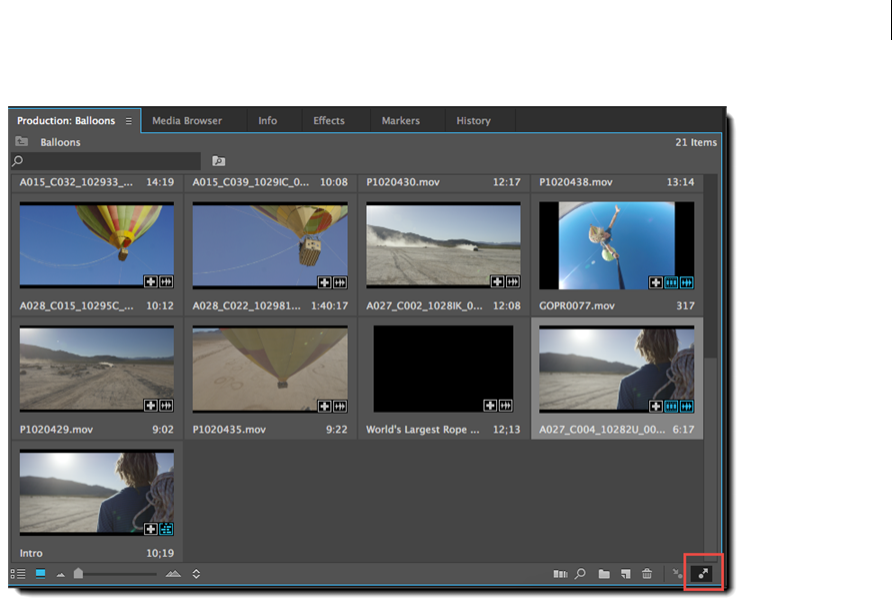Click Automate to Sequence icon

pos(560,574)
